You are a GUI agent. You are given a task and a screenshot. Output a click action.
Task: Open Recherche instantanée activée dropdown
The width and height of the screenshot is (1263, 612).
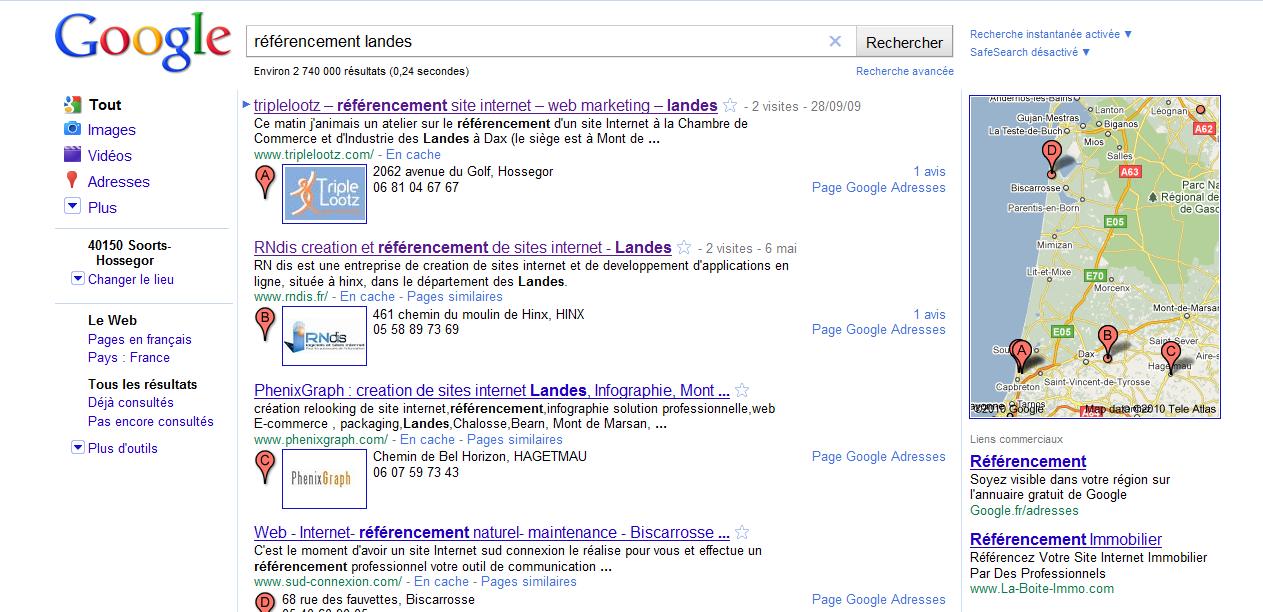pos(1051,34)
